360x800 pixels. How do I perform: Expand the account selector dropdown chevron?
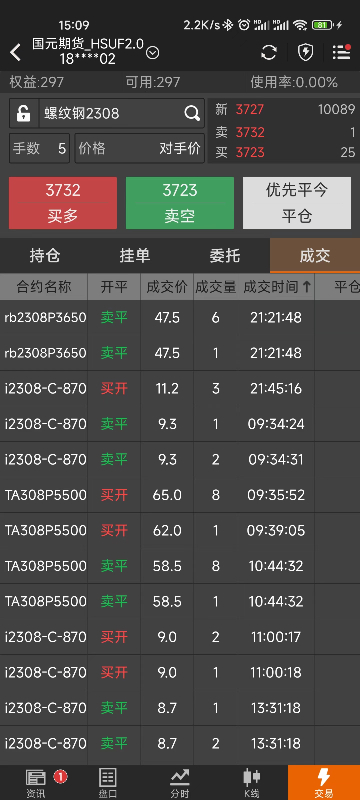tap(152, 53)
